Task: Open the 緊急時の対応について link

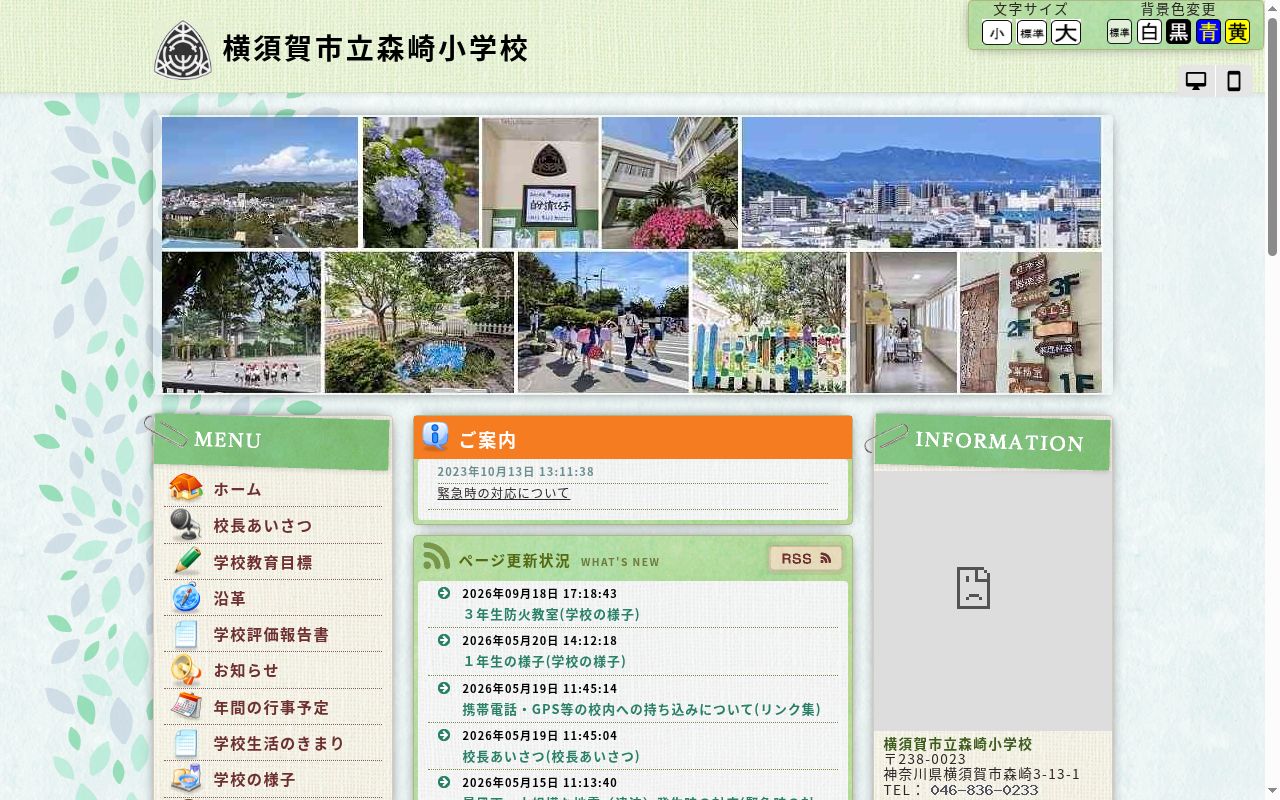Action: pos(503,493)
